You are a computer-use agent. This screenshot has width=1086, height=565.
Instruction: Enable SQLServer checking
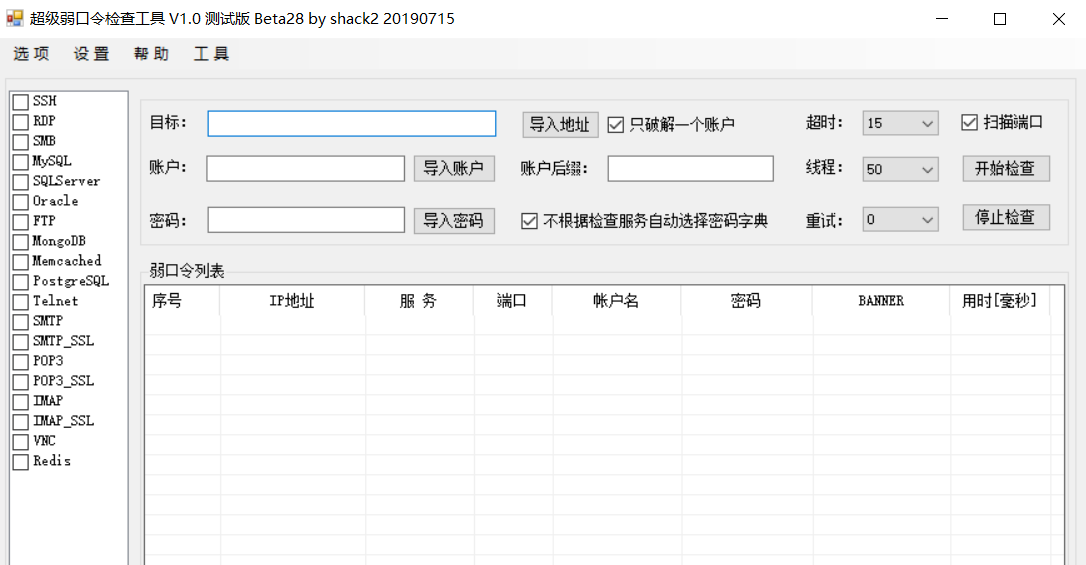21,182
